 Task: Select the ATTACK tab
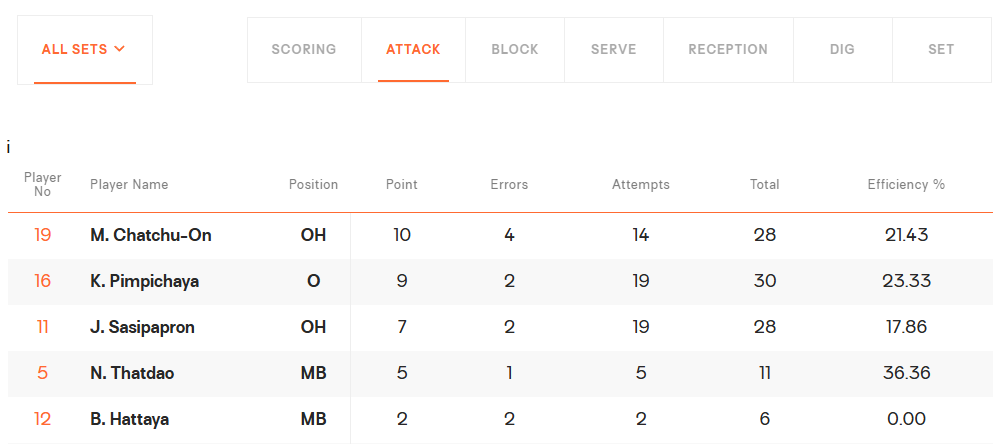pos(413,49)
